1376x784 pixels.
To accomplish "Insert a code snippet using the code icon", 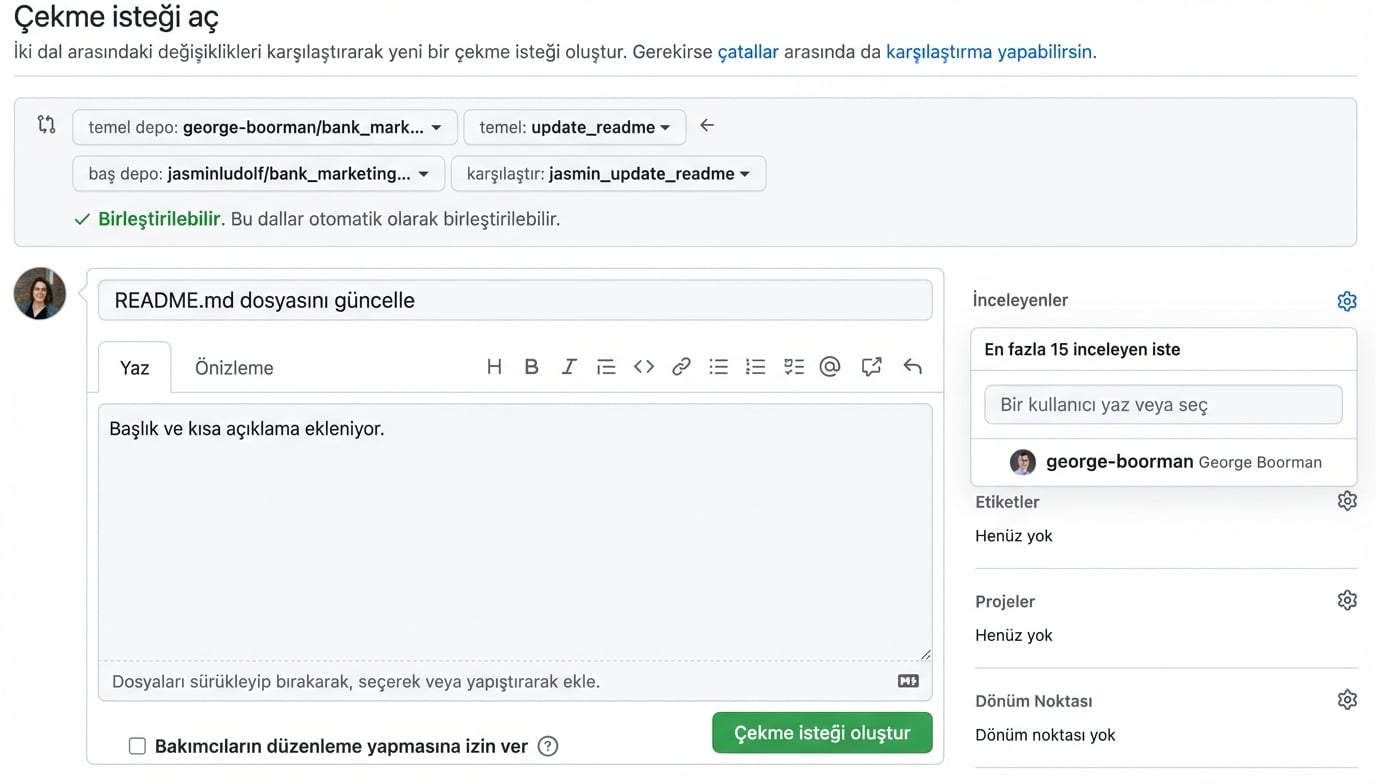I will point(643,366).
